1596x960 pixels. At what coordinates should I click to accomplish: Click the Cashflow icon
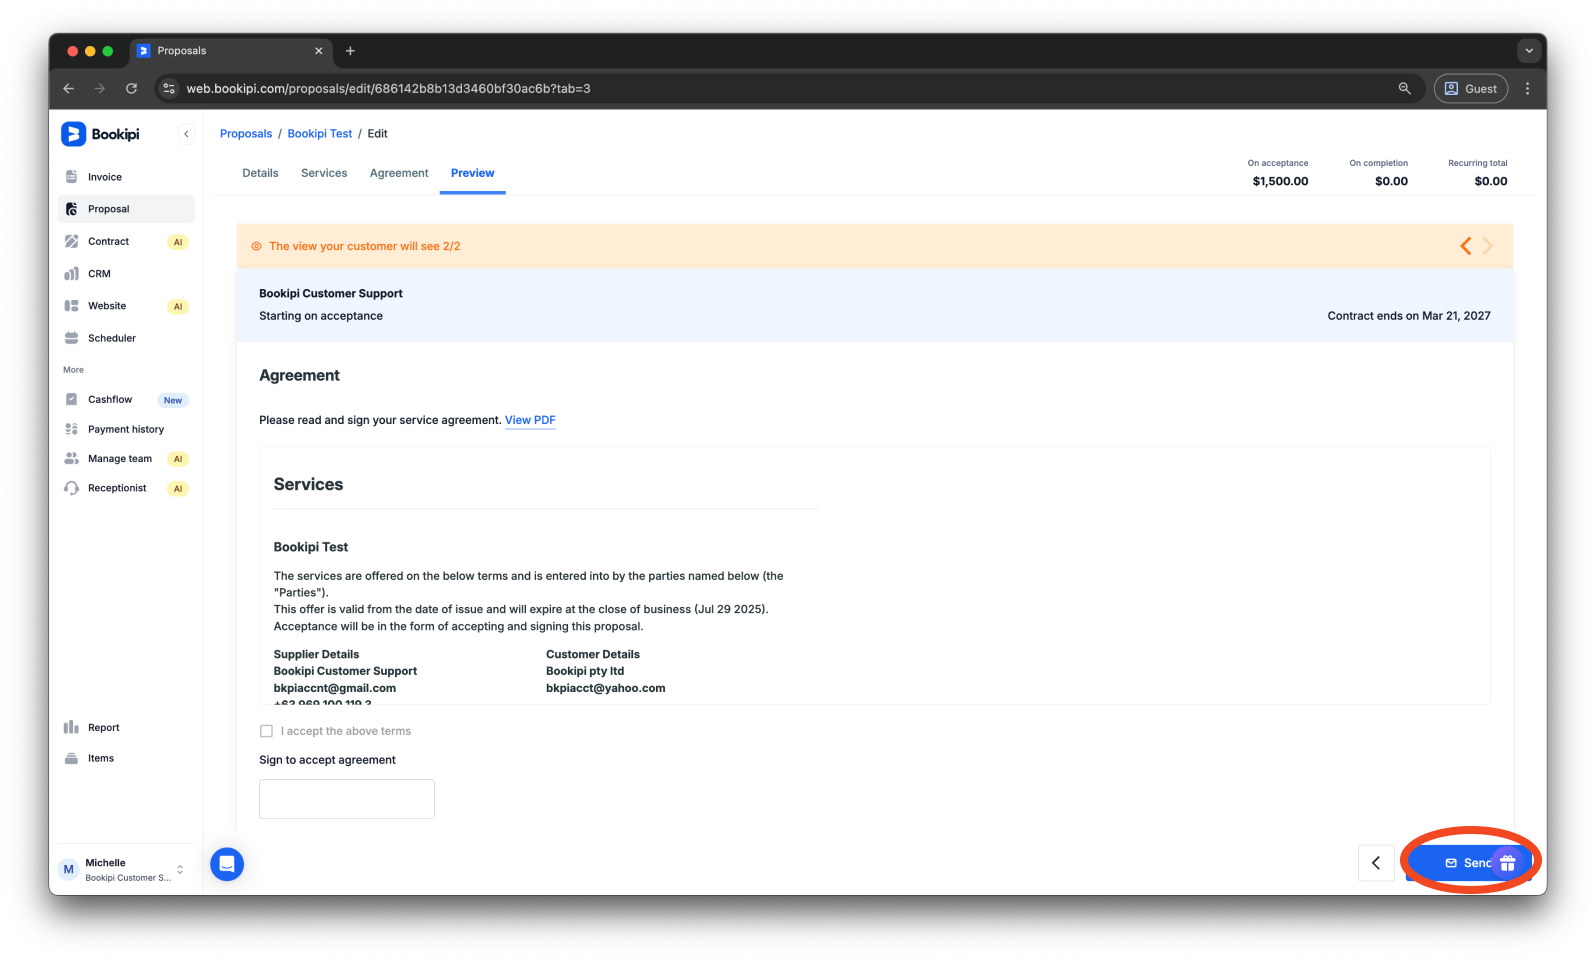72,400
